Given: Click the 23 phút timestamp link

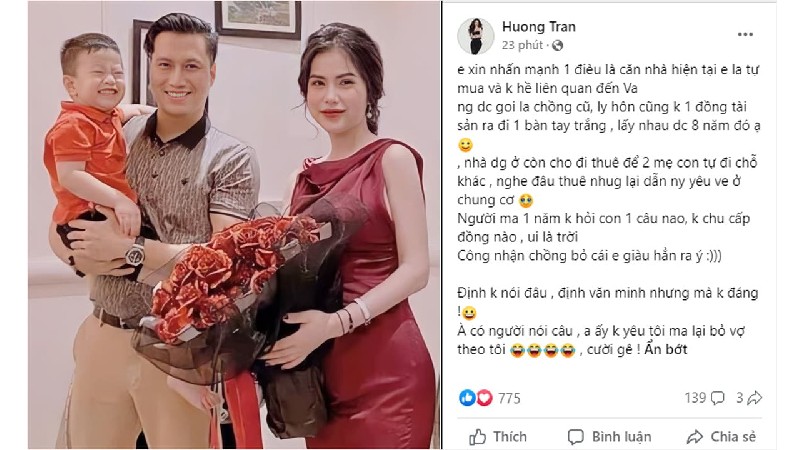Looking at the screenshot, I should pos(522,45).
